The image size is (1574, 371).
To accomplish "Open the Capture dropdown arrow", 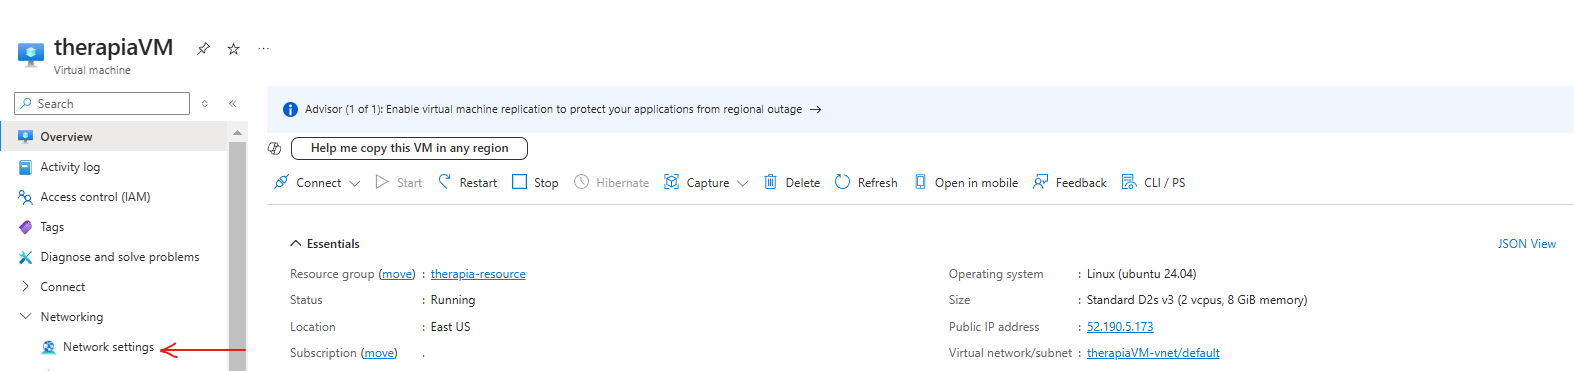I will coord(742,183).
